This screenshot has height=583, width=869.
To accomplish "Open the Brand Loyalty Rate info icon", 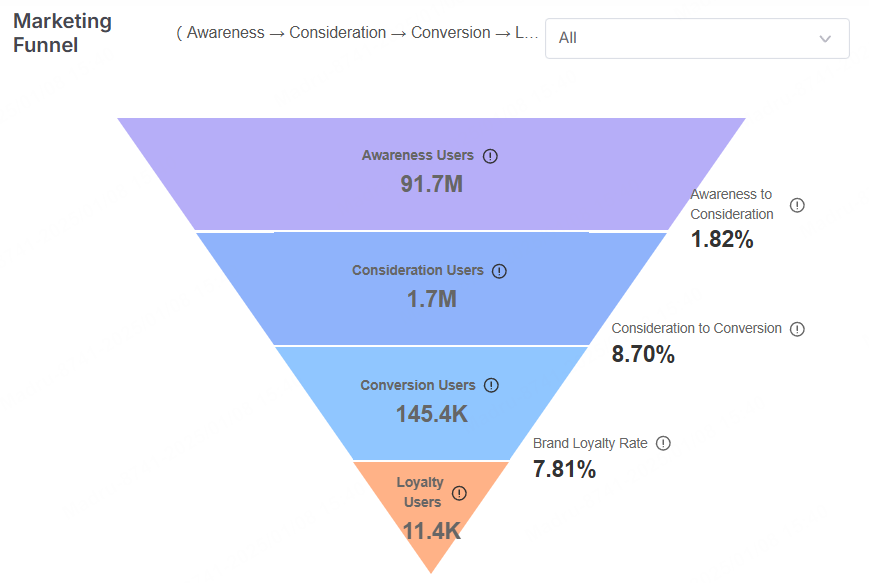I will pyautogui.click(x=663, y=444).
